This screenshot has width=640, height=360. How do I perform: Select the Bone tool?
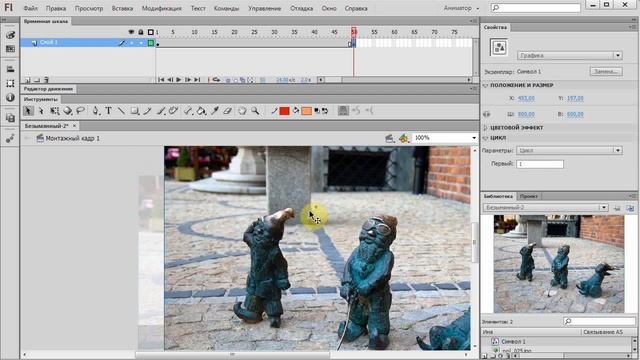188,111
